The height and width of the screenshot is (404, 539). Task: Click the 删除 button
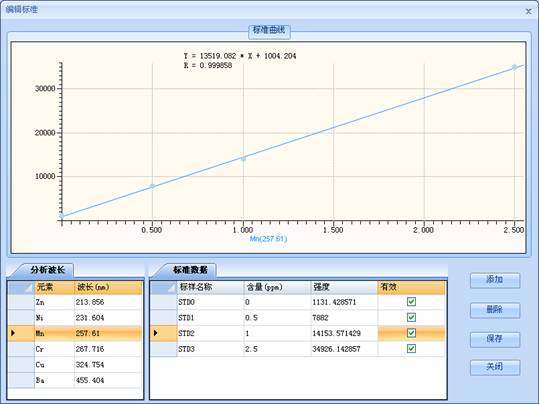coord(495,310)
